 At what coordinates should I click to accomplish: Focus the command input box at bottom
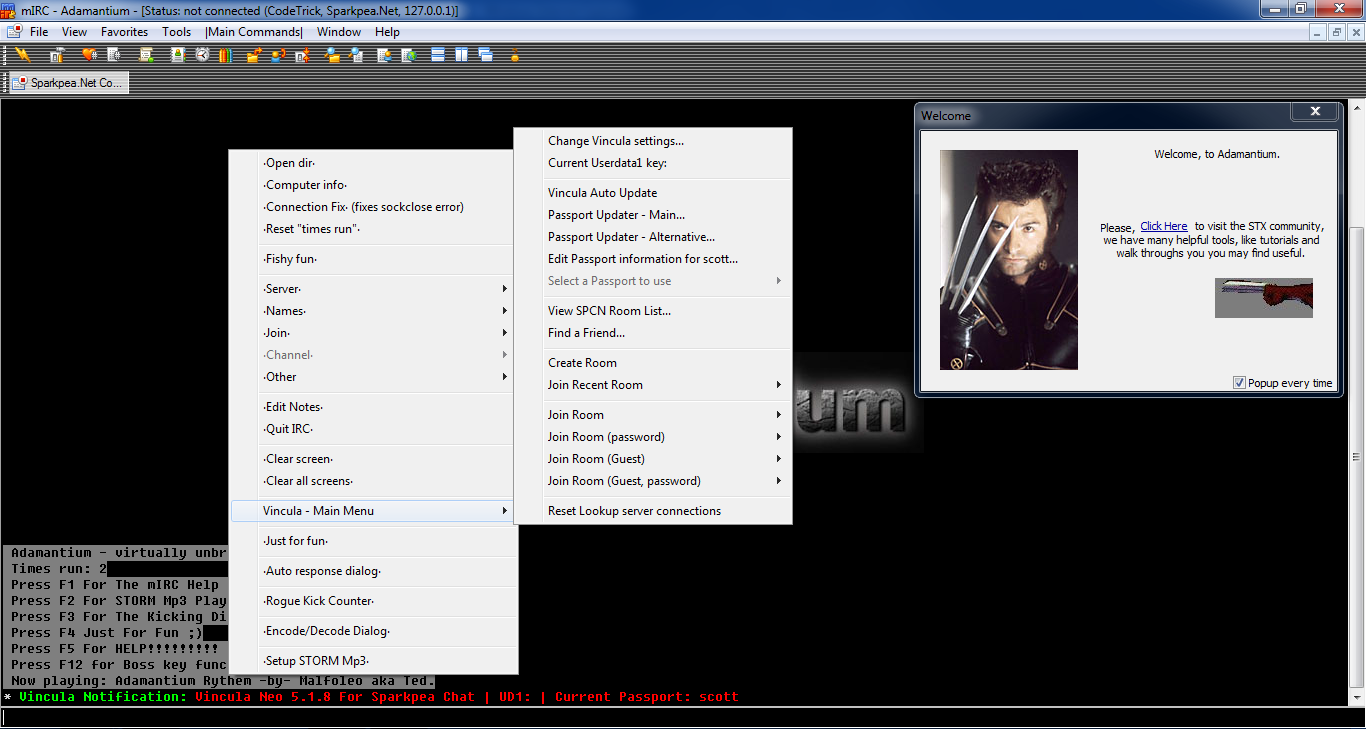click(x=683, y=718)
